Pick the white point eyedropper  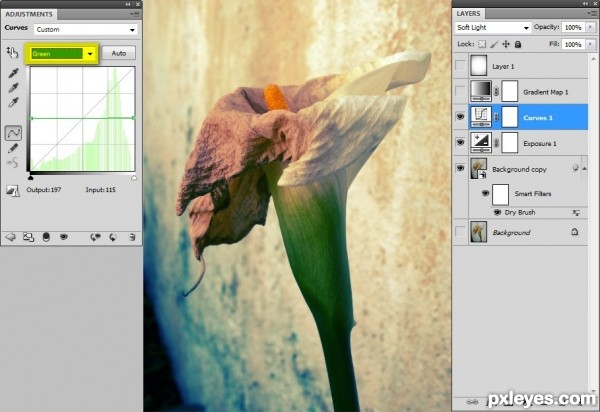pos(13,103)
